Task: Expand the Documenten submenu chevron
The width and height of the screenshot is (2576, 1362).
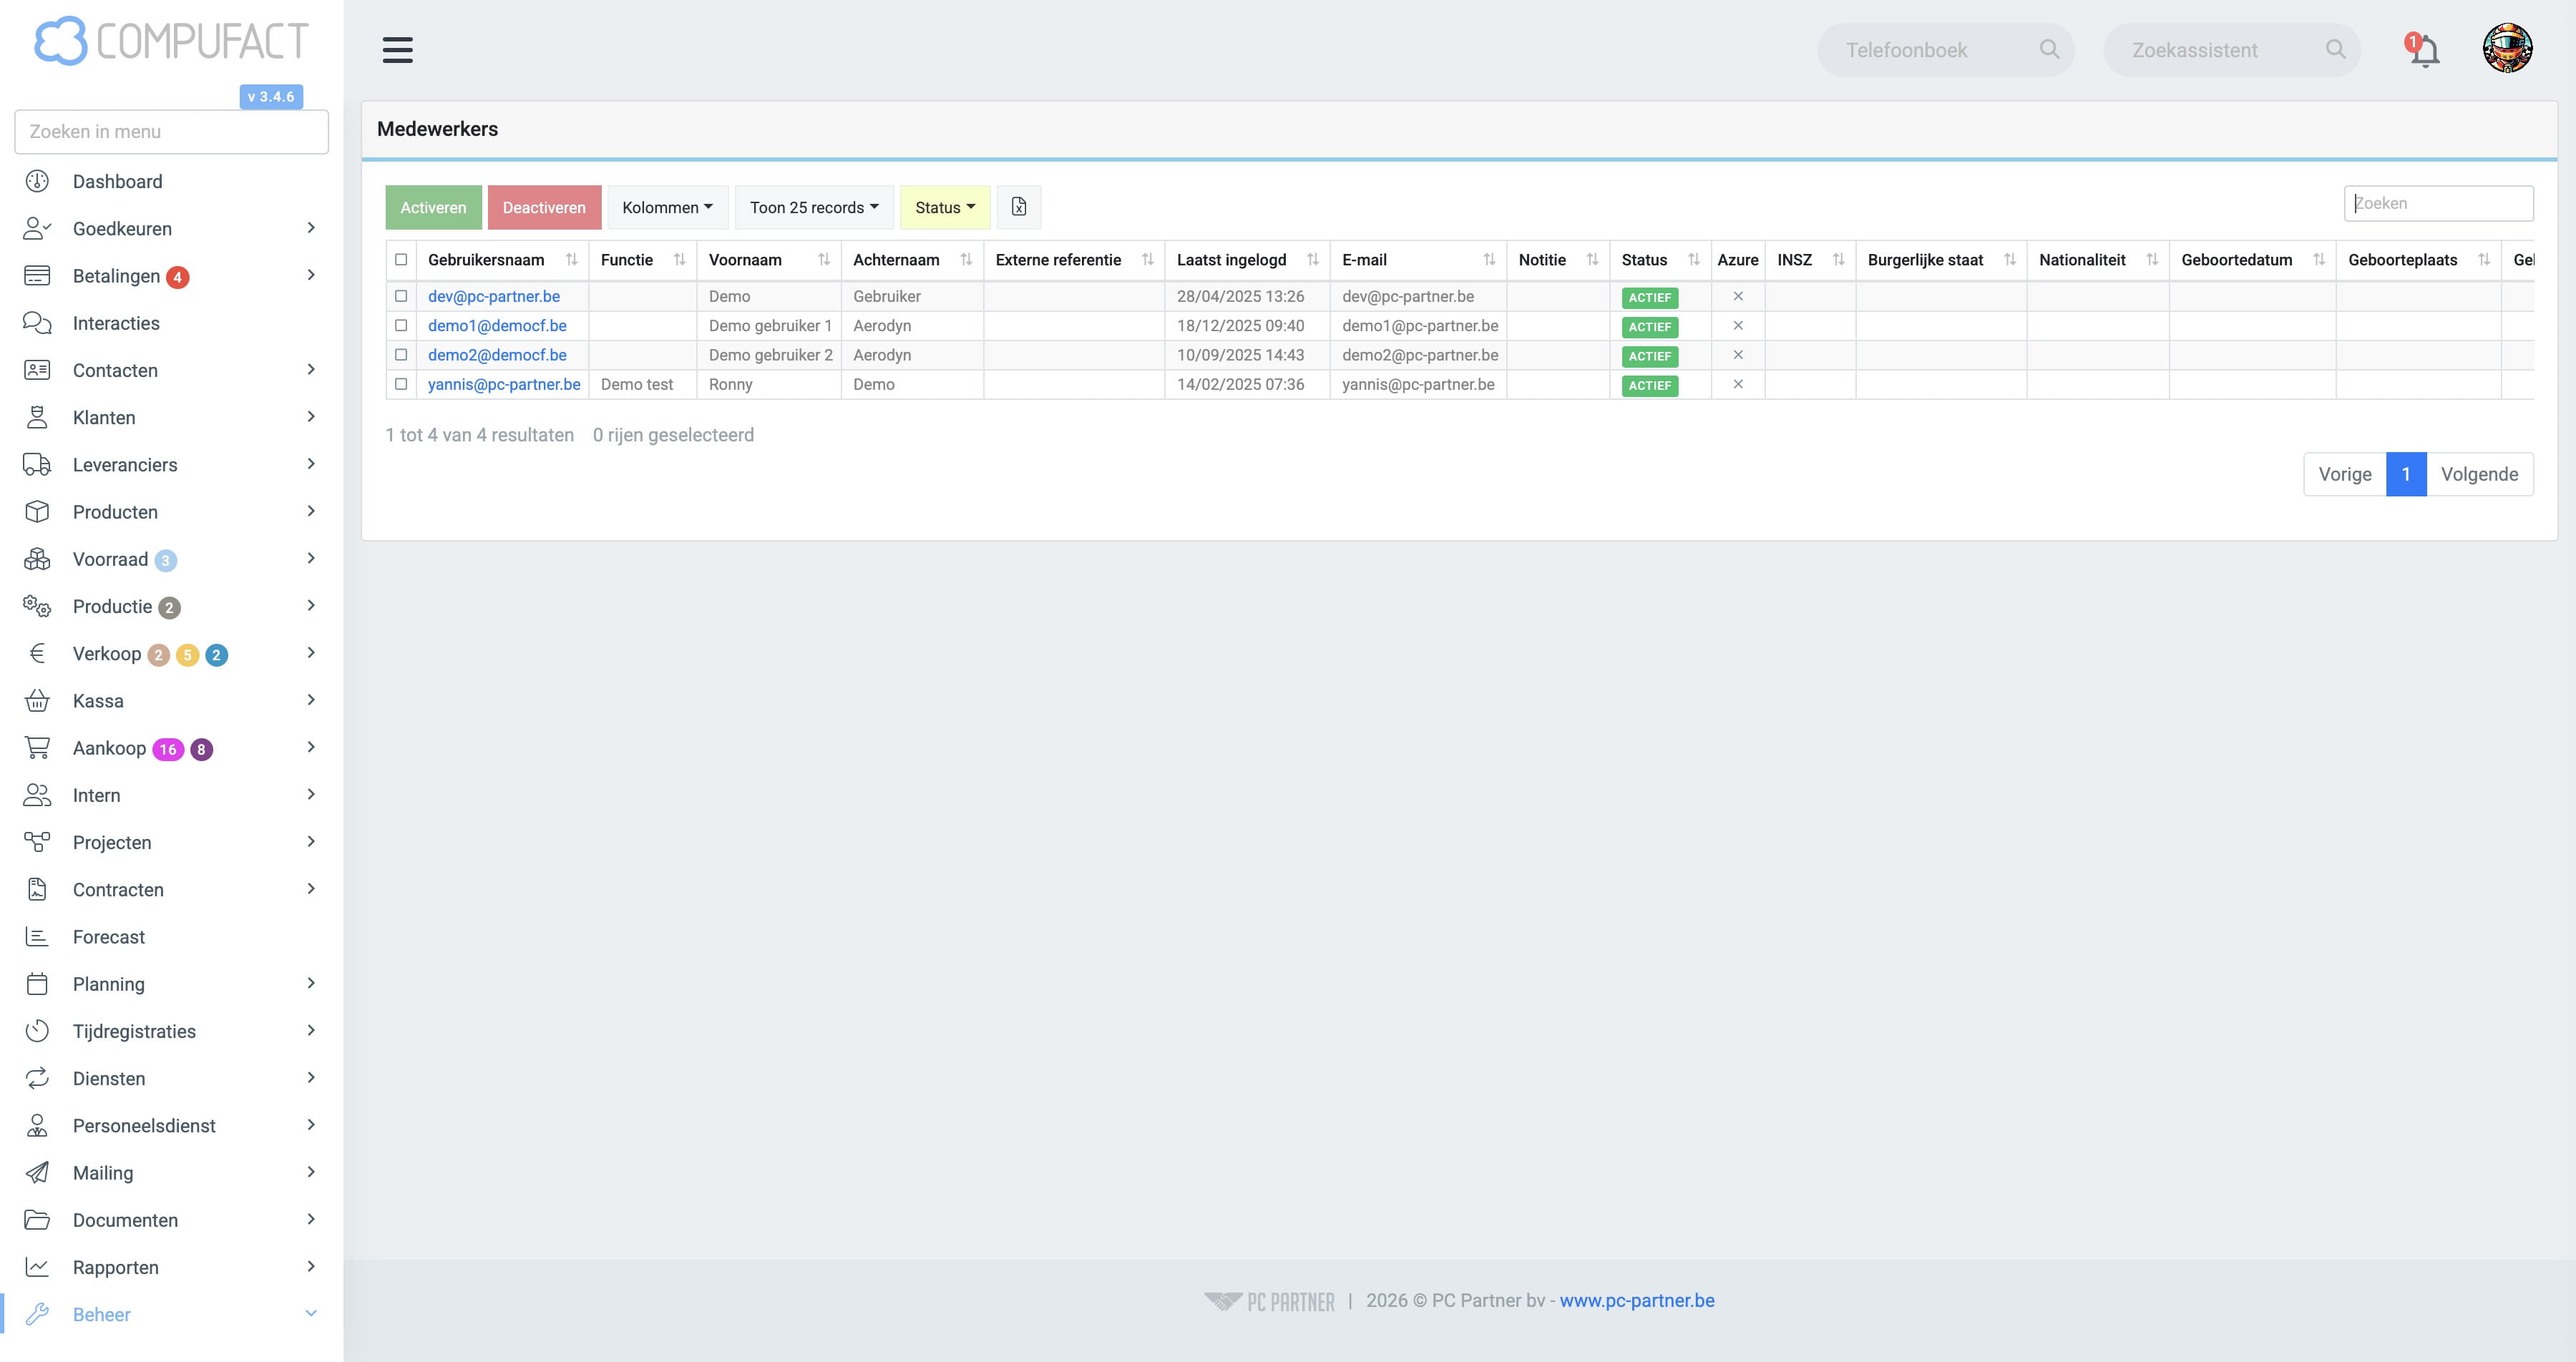Action: pyautogui.click(x=311, y=1220)
